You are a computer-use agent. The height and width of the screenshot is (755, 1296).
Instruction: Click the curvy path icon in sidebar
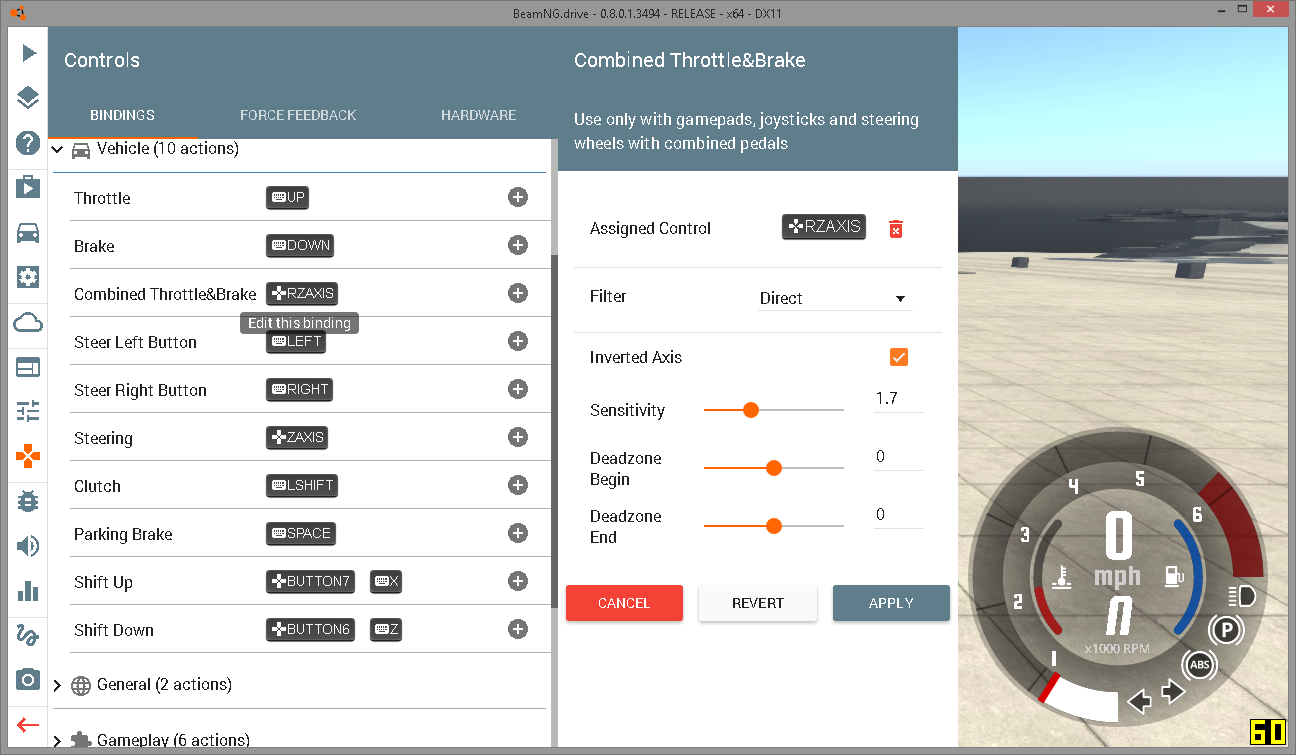pyautogui.click(x=28, y=635)
